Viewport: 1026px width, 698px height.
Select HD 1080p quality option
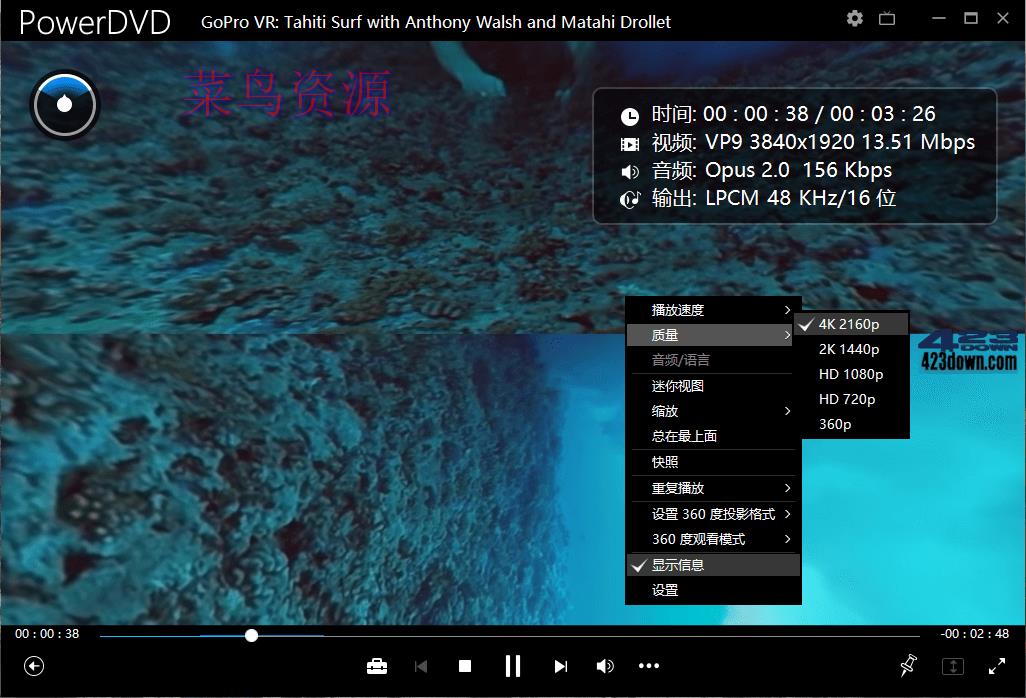tap(850, 373)
